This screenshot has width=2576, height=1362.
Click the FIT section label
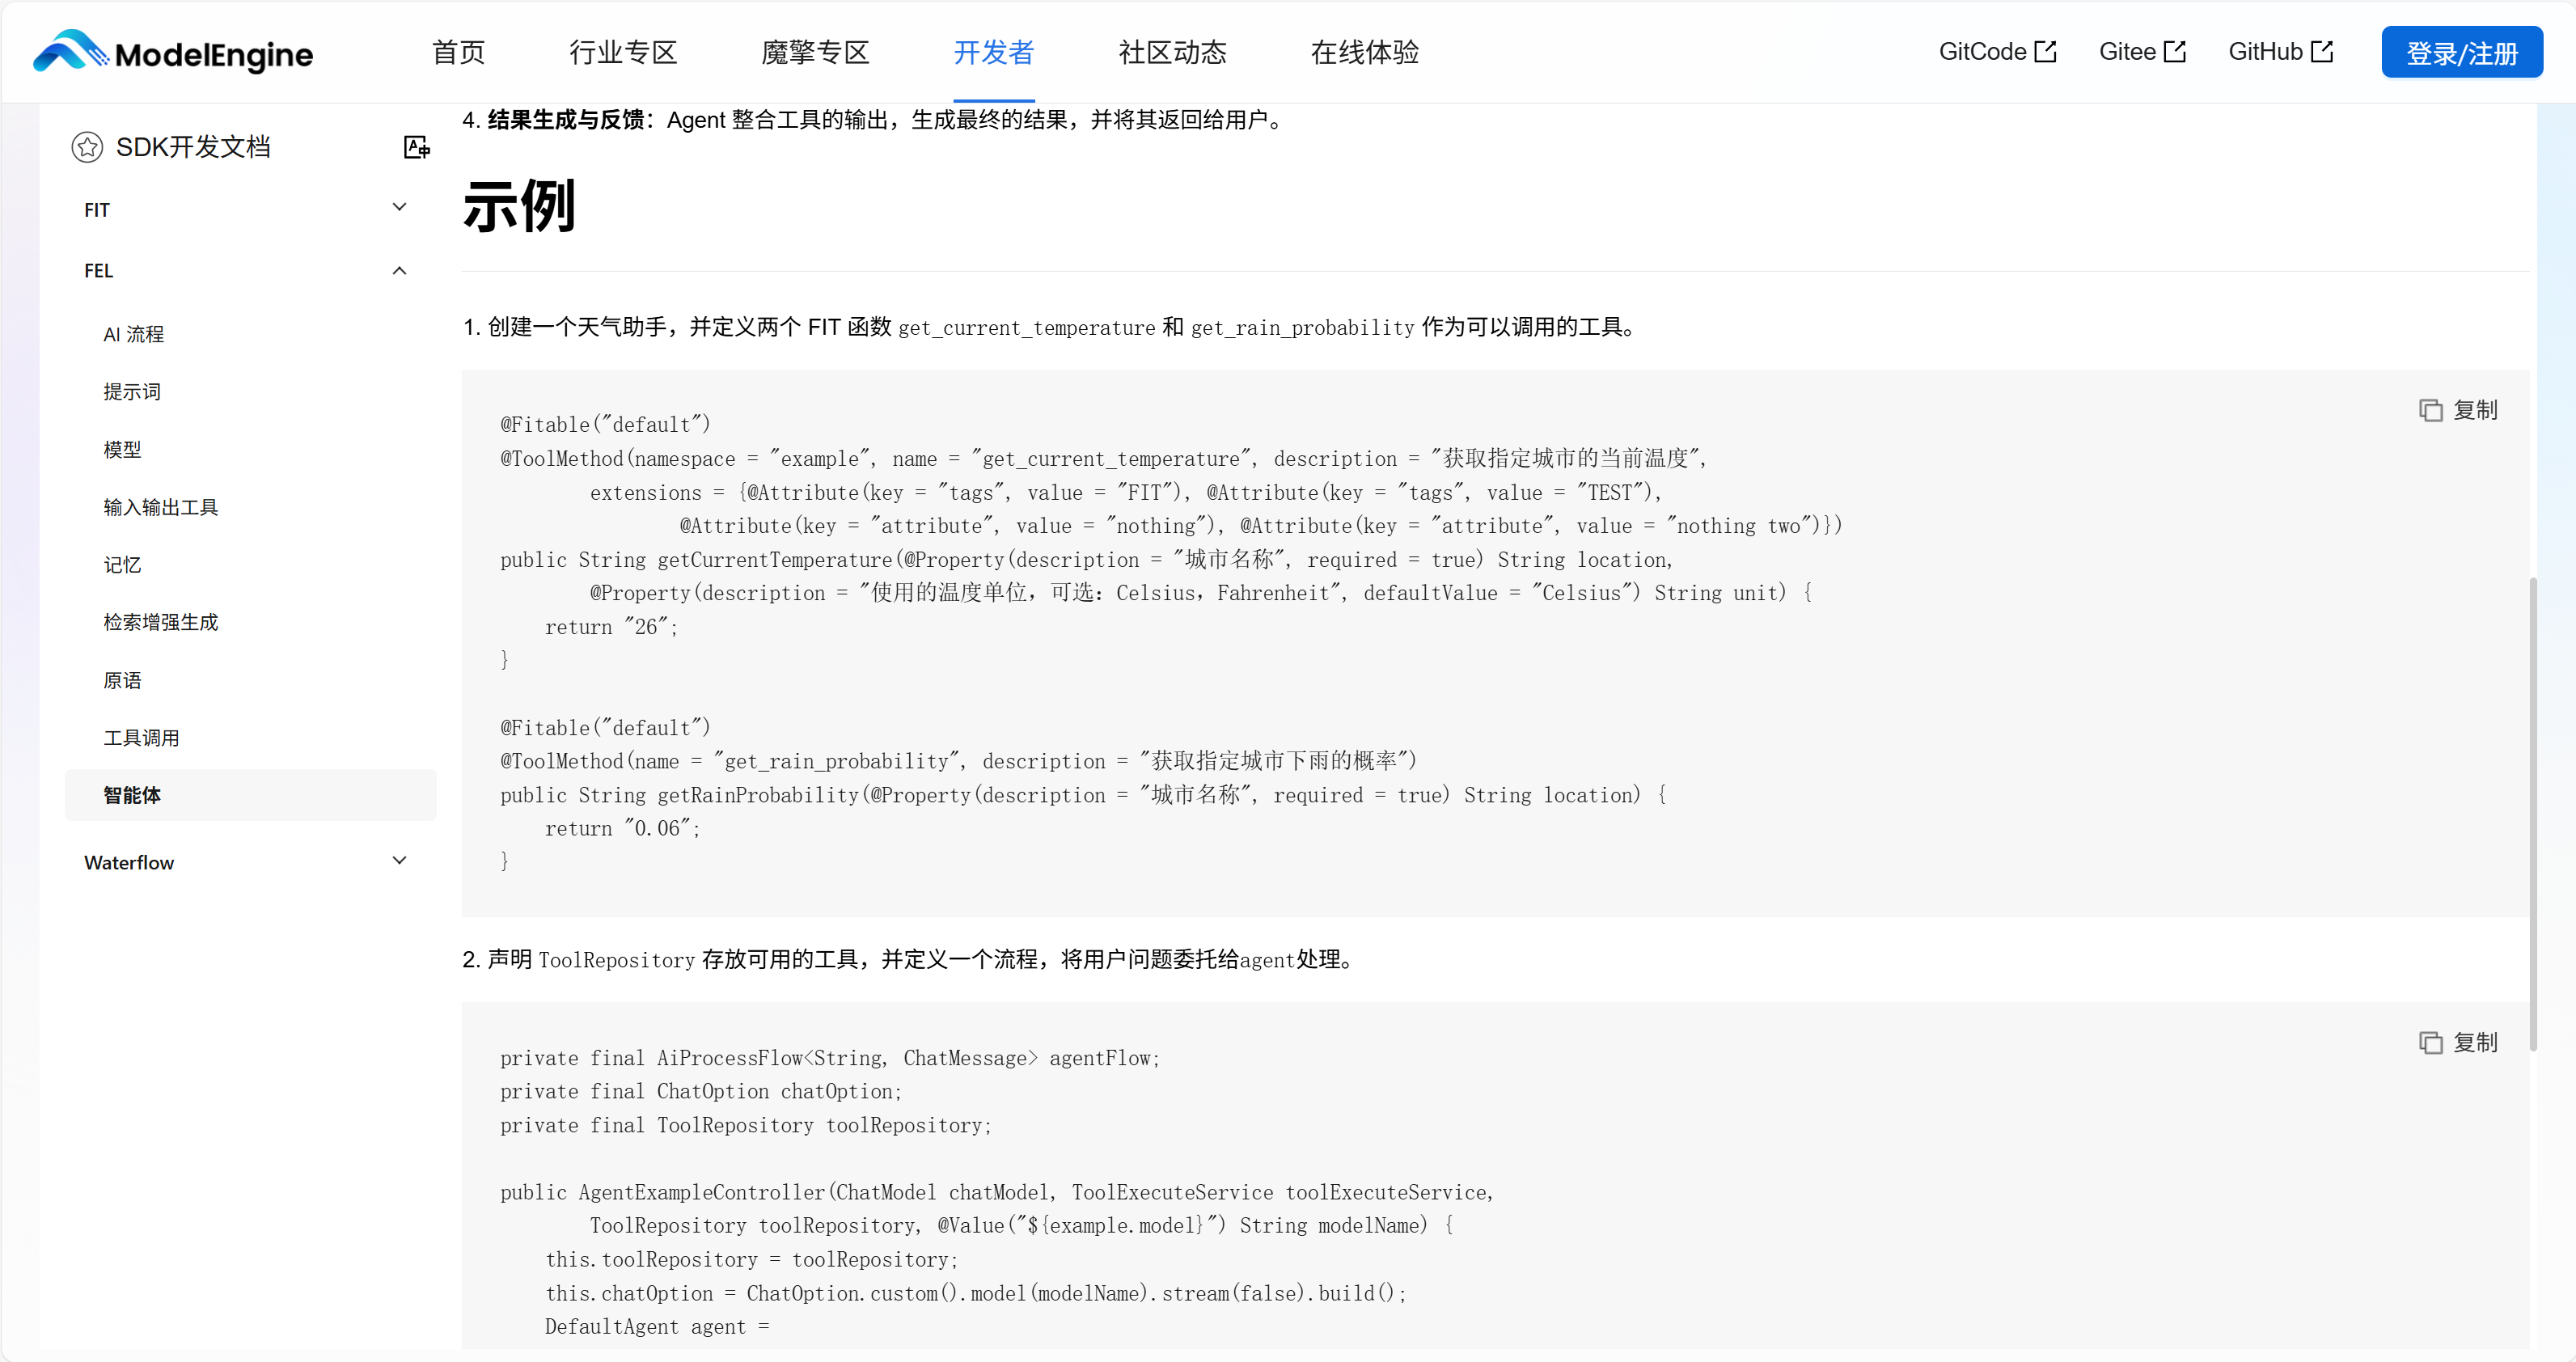click(x=97, y=210)
